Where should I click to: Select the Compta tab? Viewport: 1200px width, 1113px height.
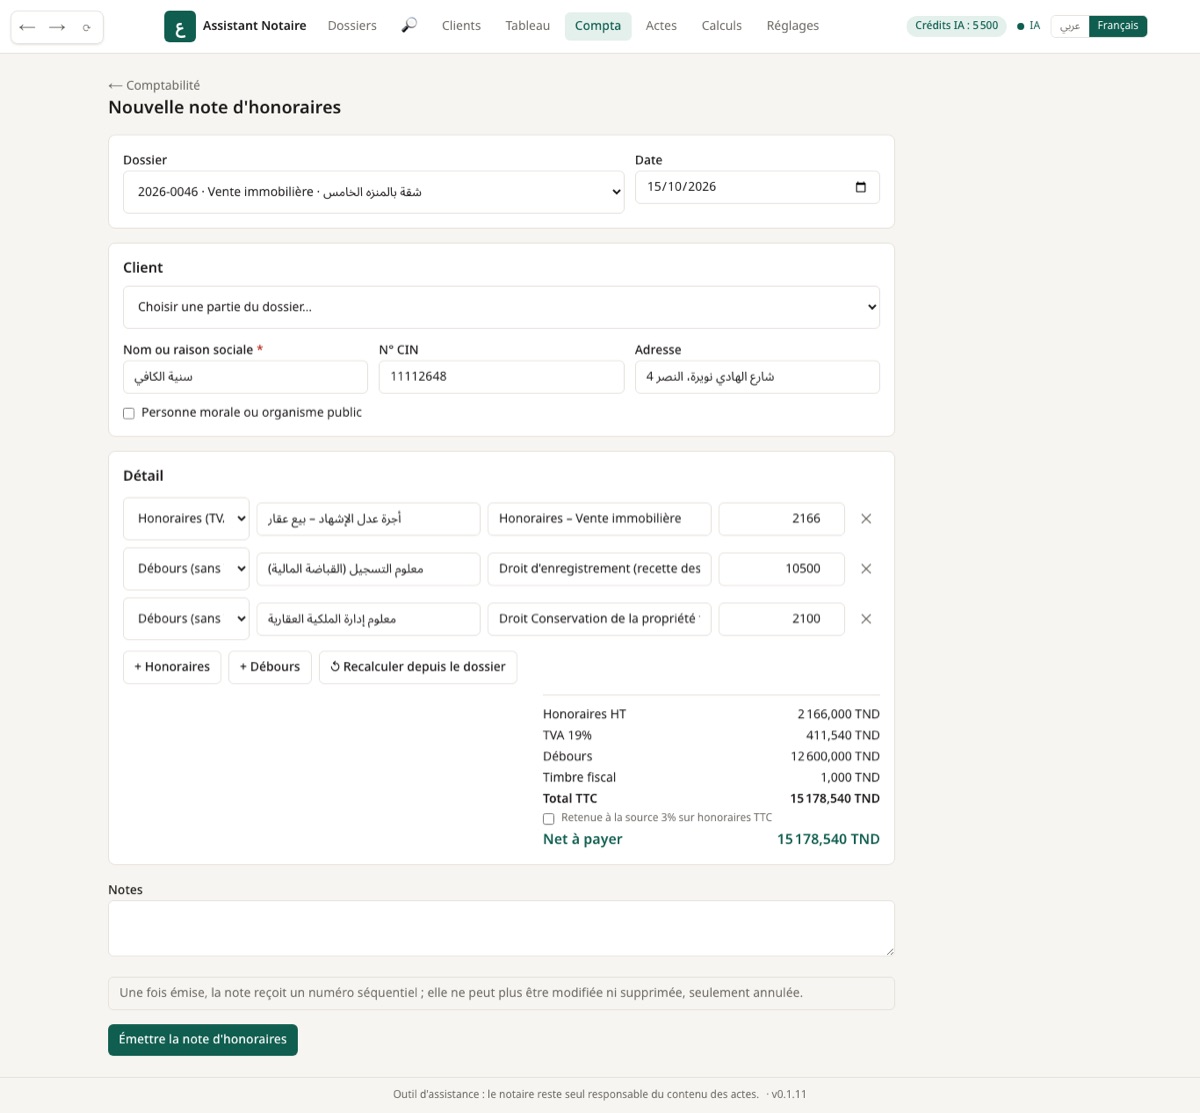click(598, 26)
